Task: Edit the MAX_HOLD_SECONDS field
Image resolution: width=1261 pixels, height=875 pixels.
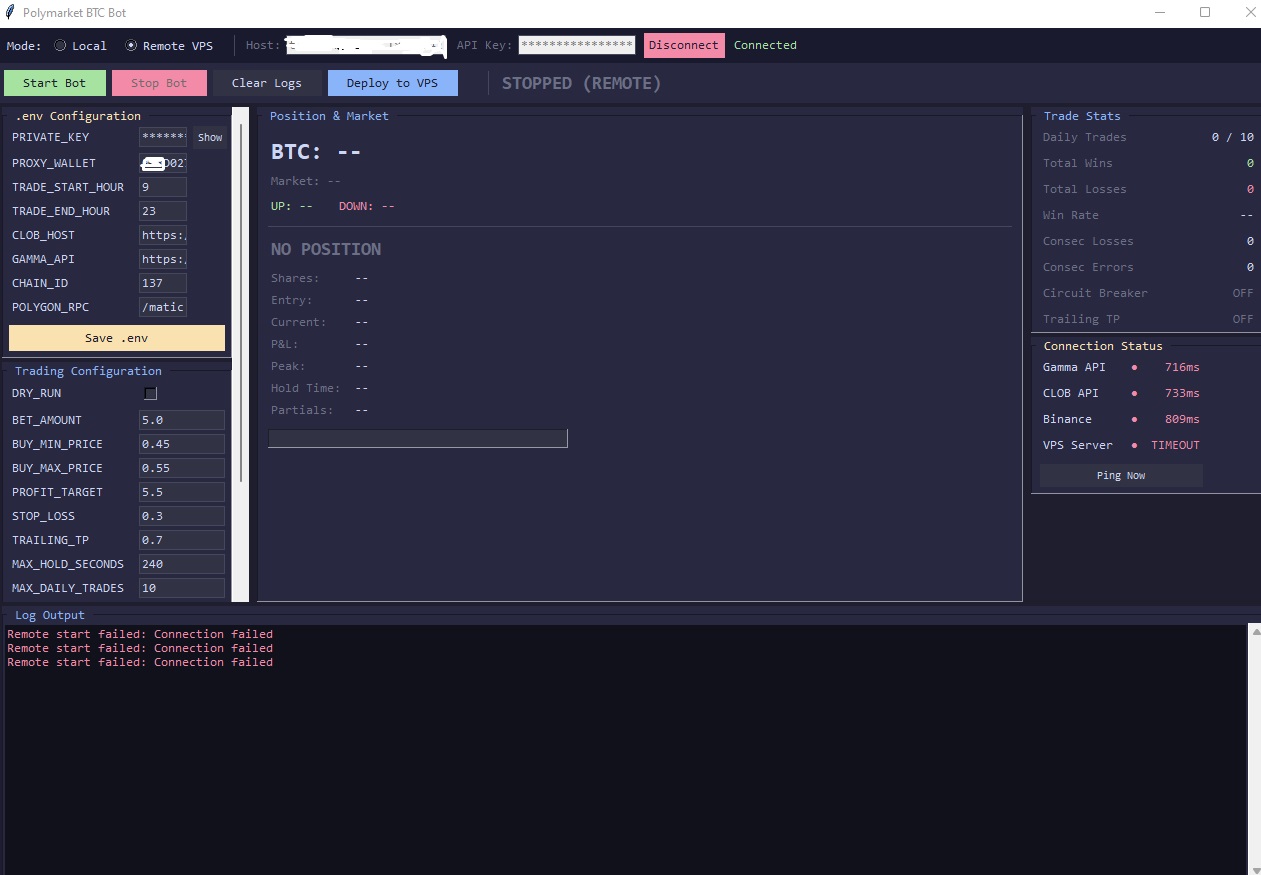Action: coord(182,564)
